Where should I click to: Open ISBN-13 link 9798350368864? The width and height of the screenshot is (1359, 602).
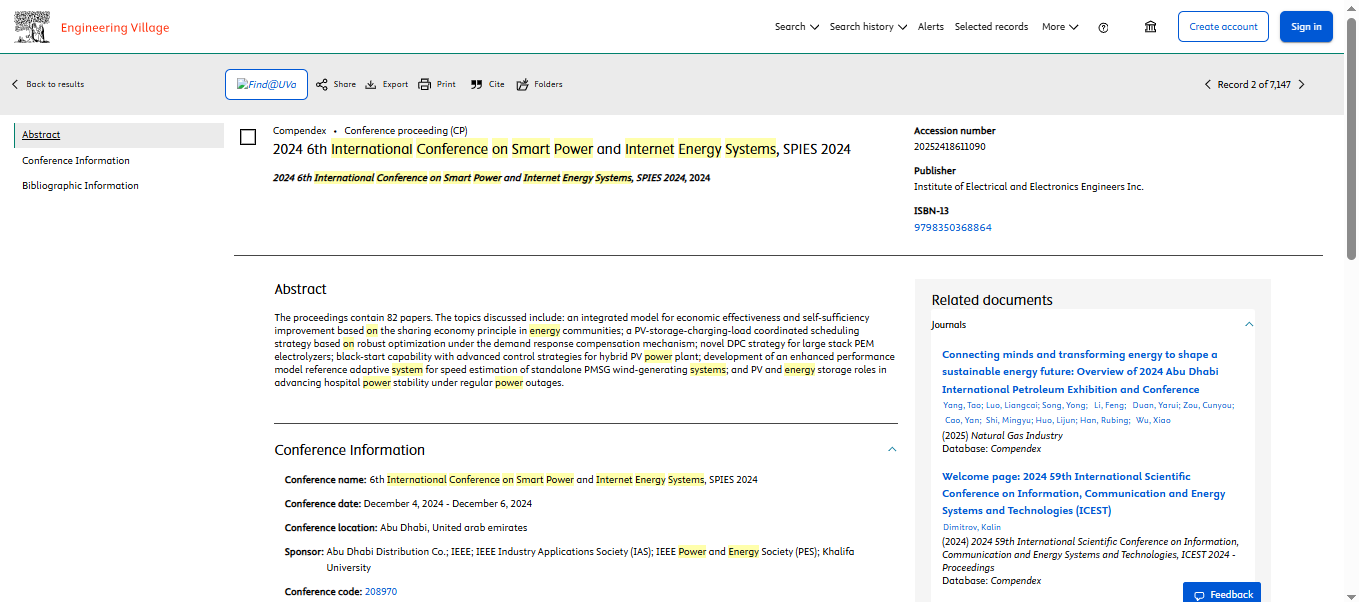(x=952, y=228)
